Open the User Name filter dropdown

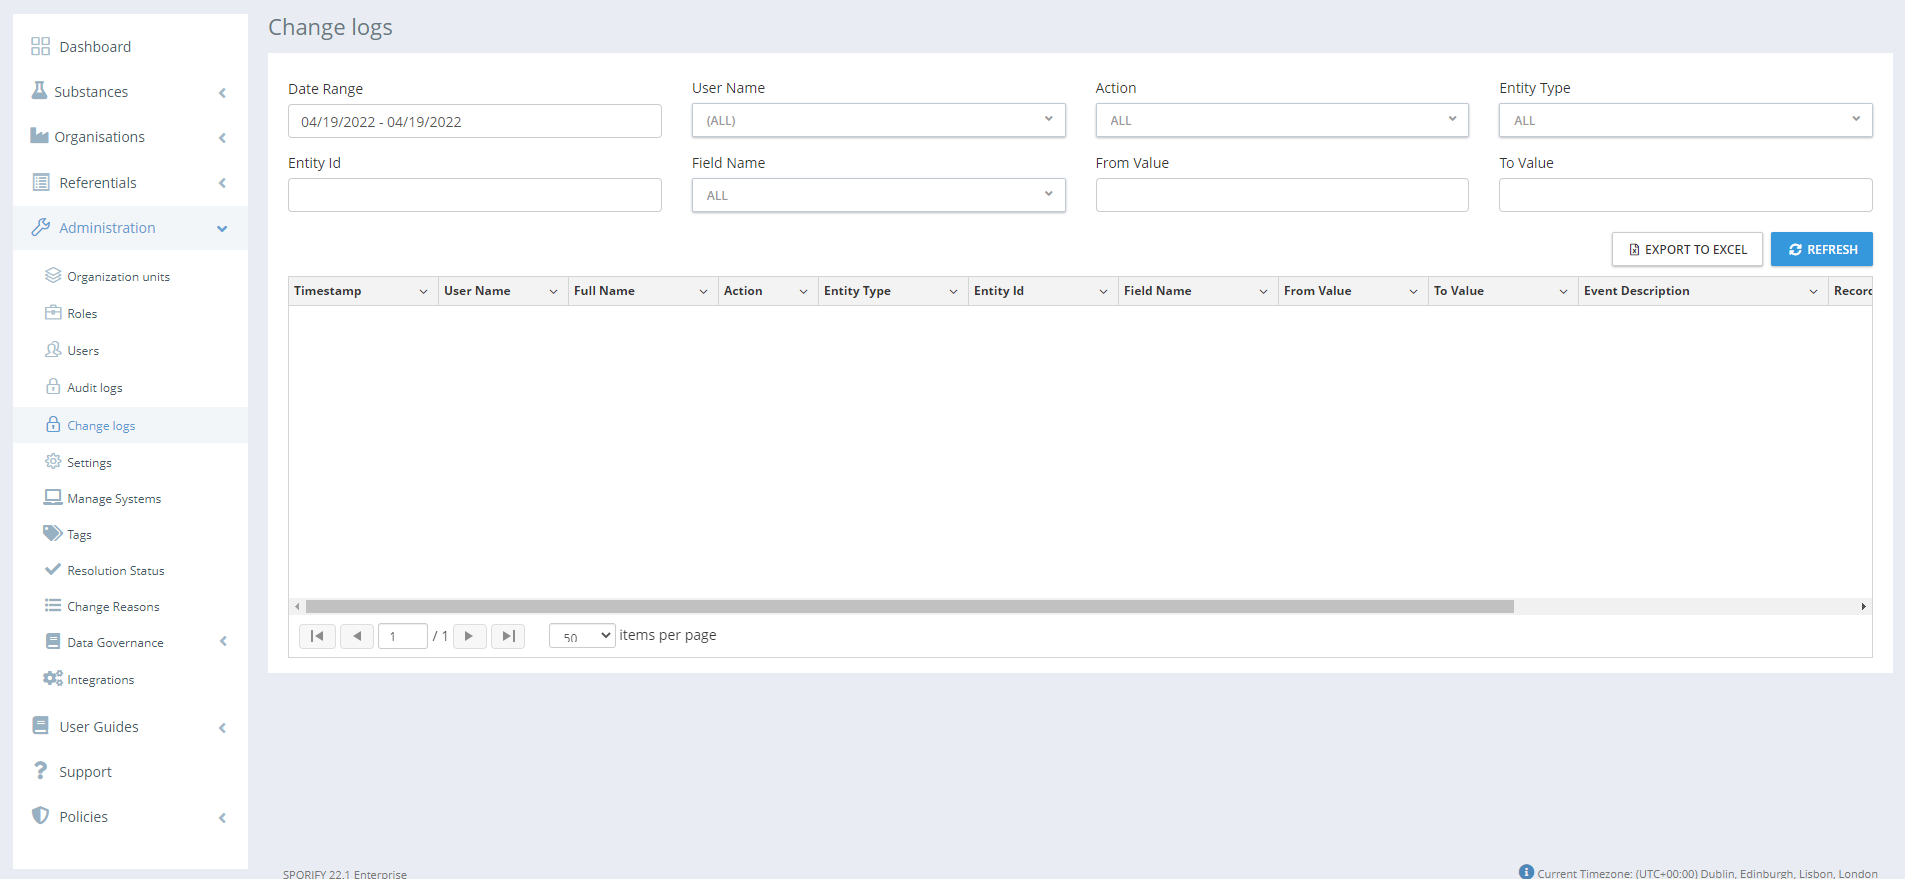(x=878, y=120)
